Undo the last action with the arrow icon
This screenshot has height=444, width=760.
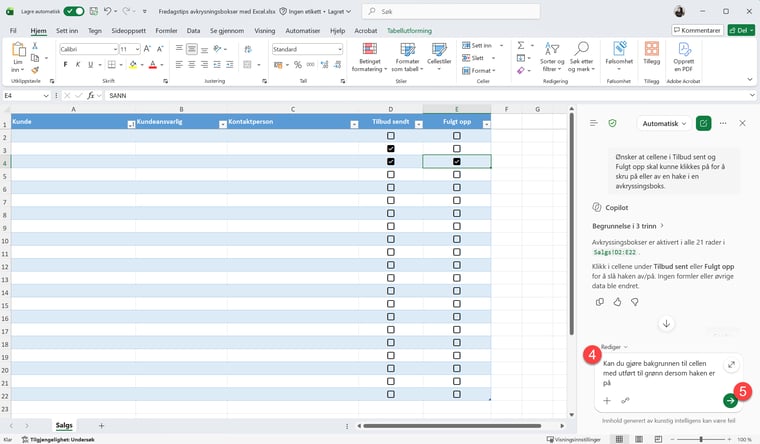(108, 11)
